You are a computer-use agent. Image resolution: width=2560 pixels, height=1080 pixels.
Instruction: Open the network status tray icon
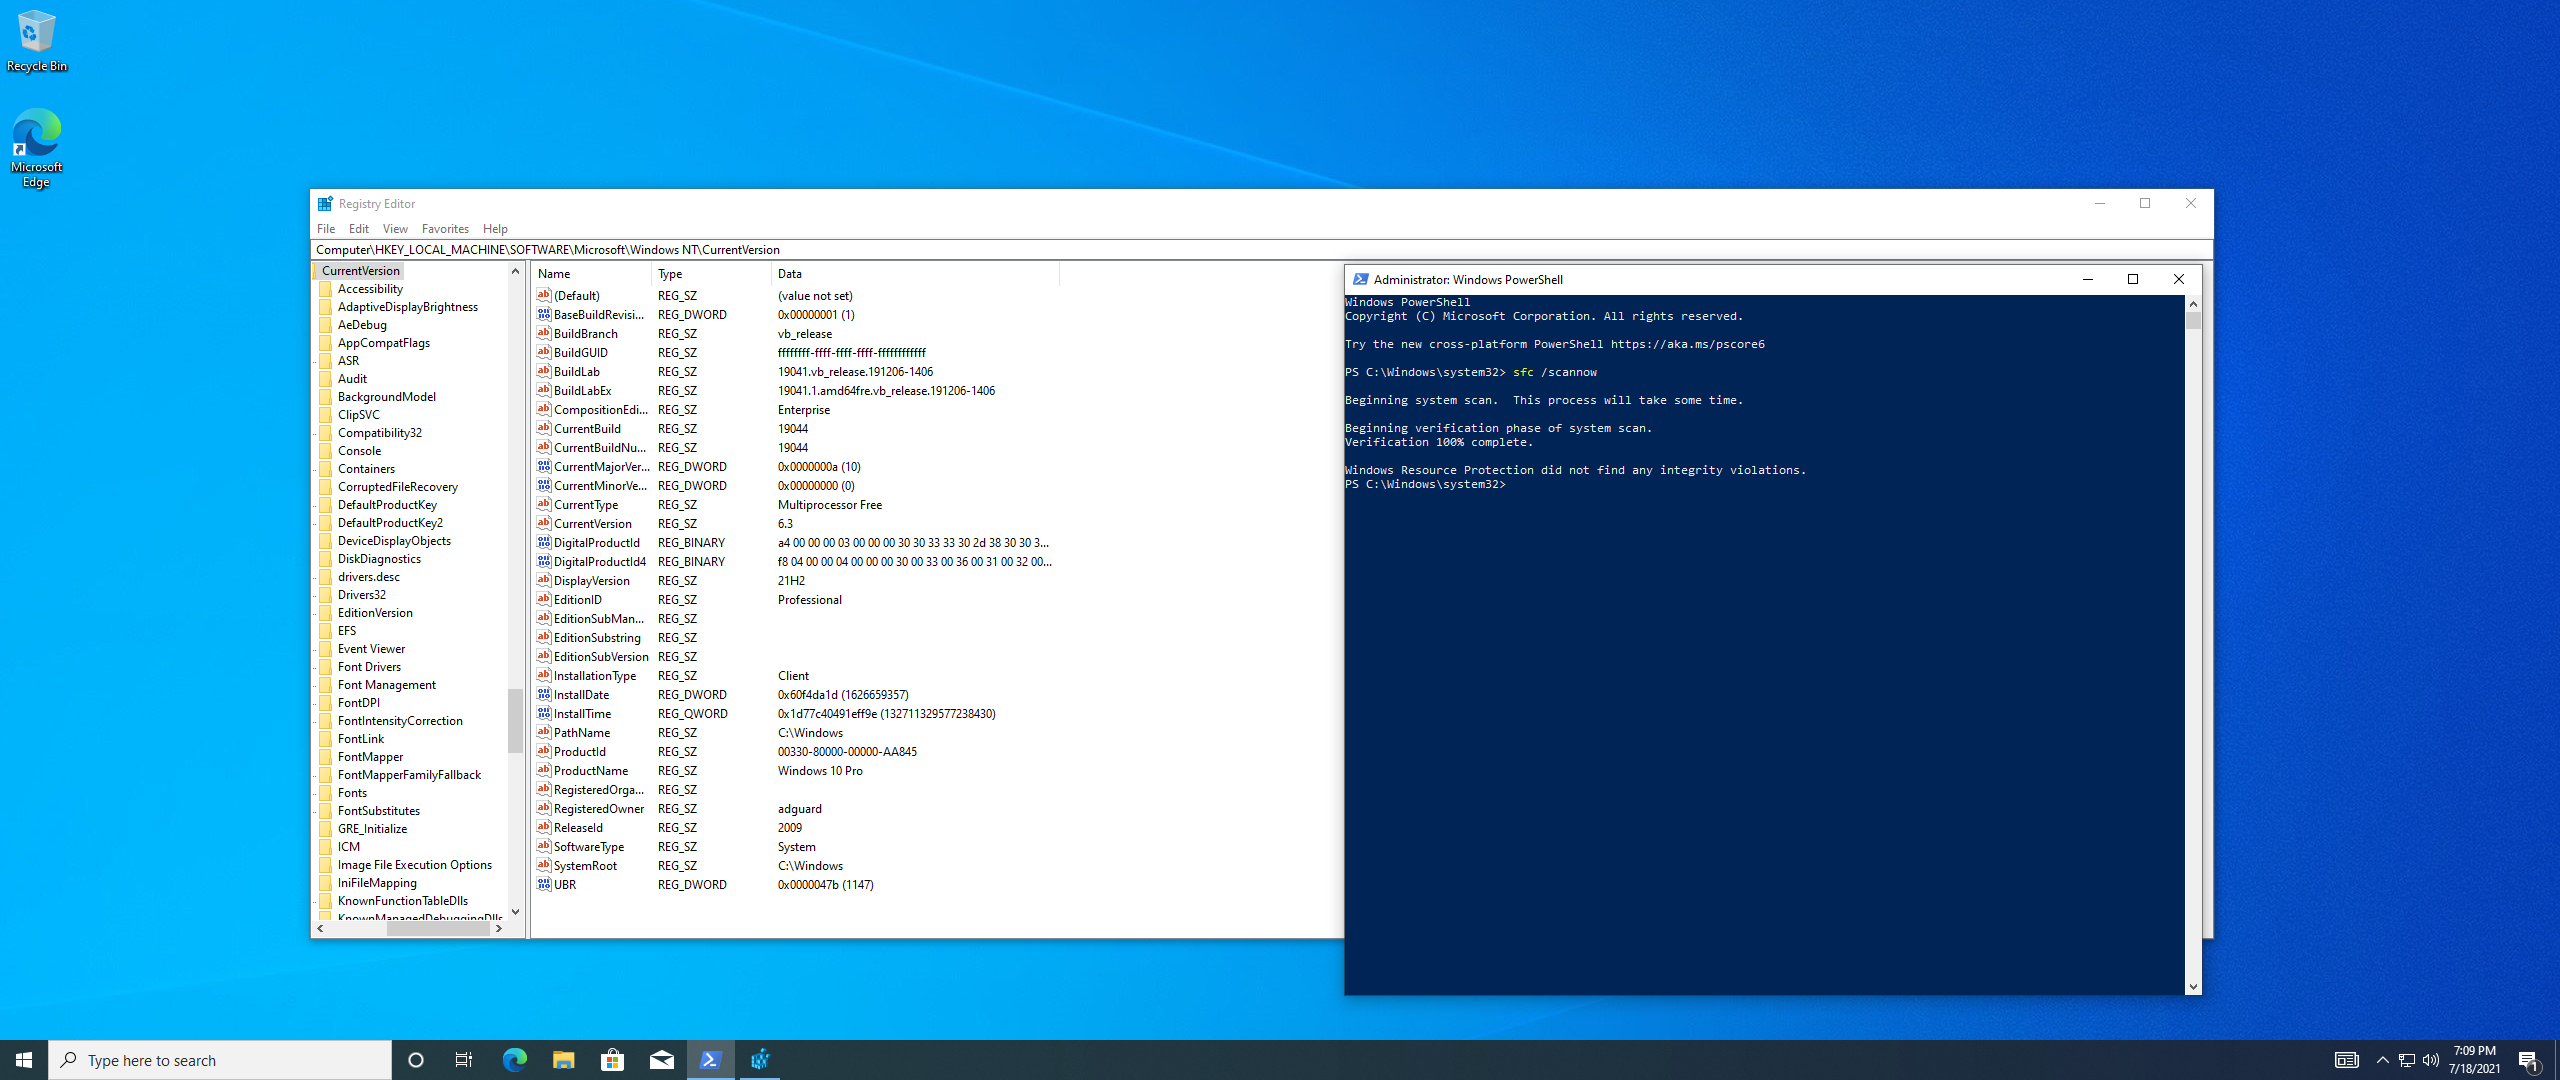2407,1060
